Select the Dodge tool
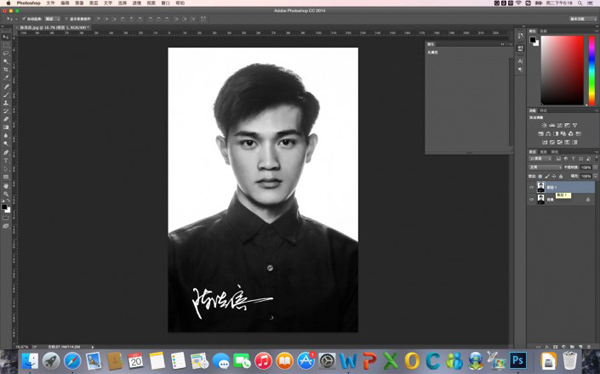This screenshot has height=374, width=600. coord(6,144)
